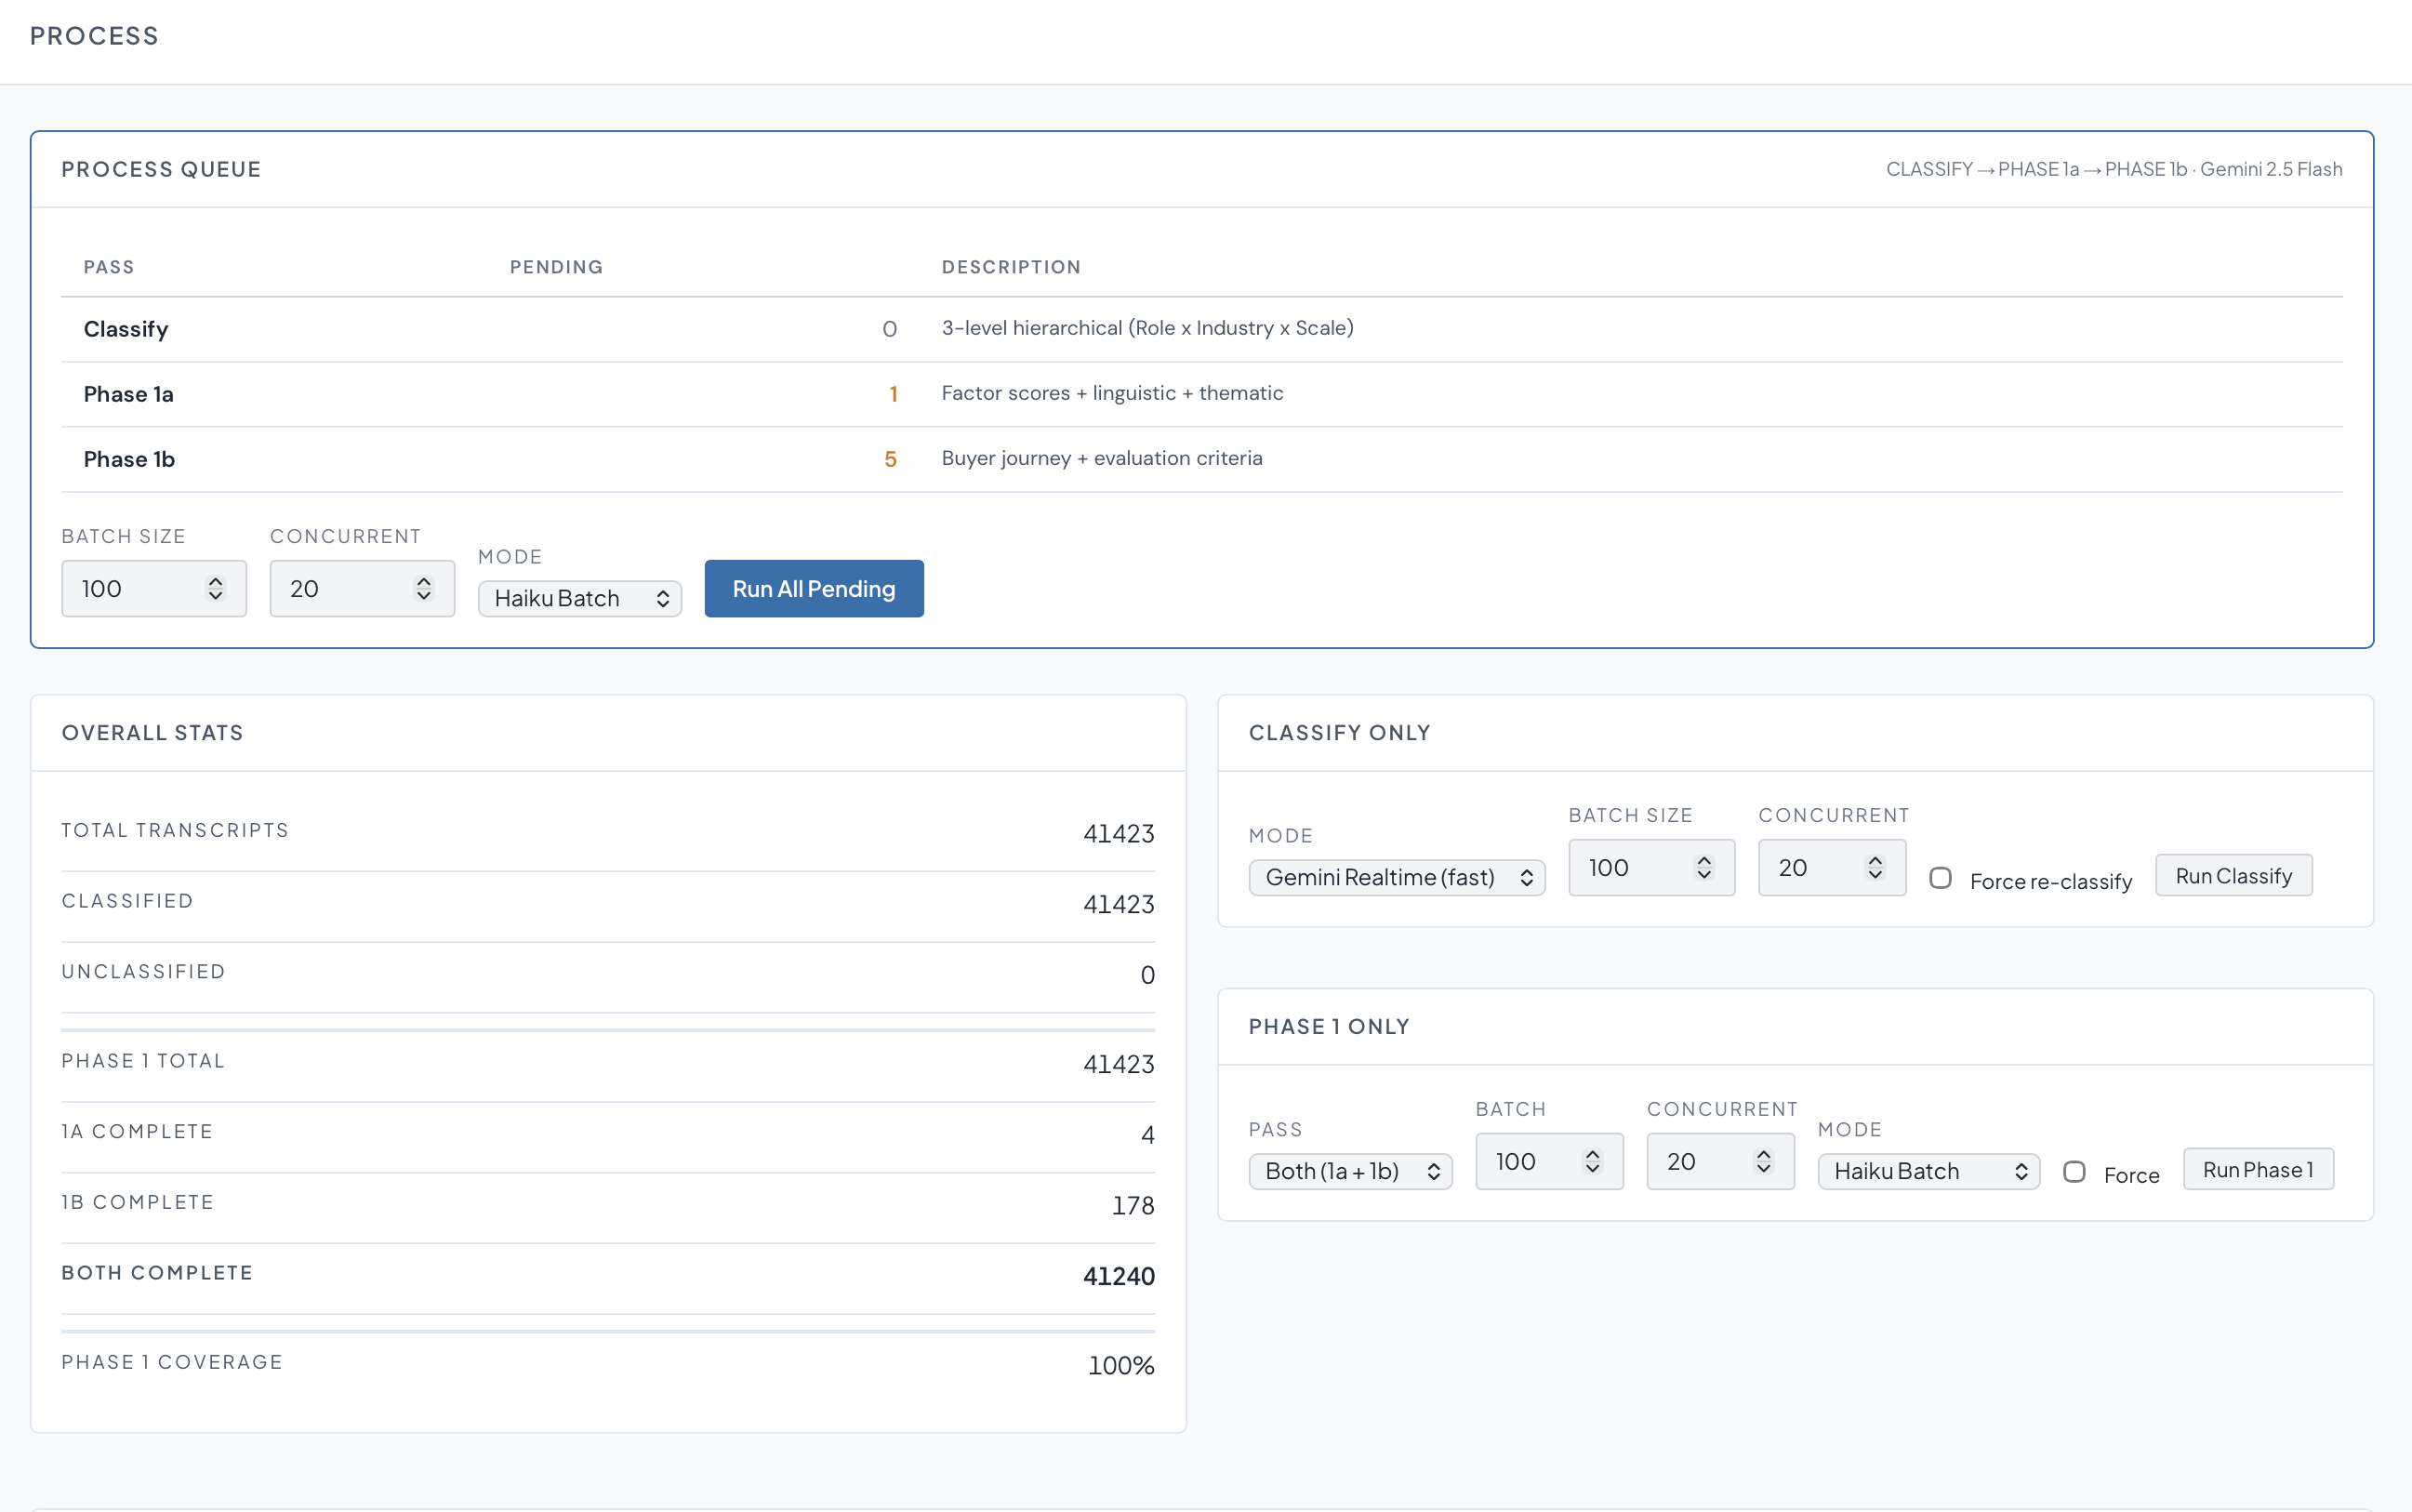Viewport: 2412px width, 1512px height.
Task: Click the CLASSIFY ONLY panel title
Action: tap(1339, 733)
